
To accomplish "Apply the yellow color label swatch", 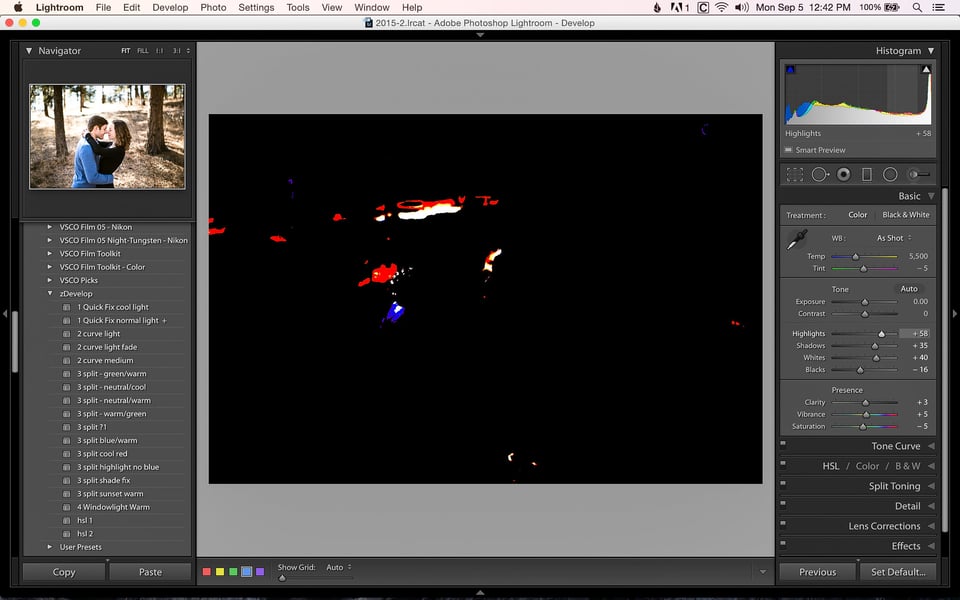I will (220, 572).
